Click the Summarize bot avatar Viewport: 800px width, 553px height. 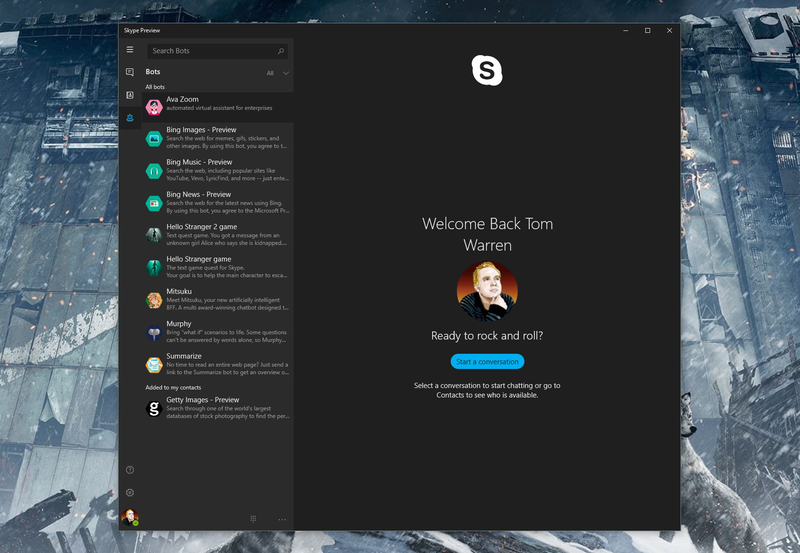click(154, 365)
